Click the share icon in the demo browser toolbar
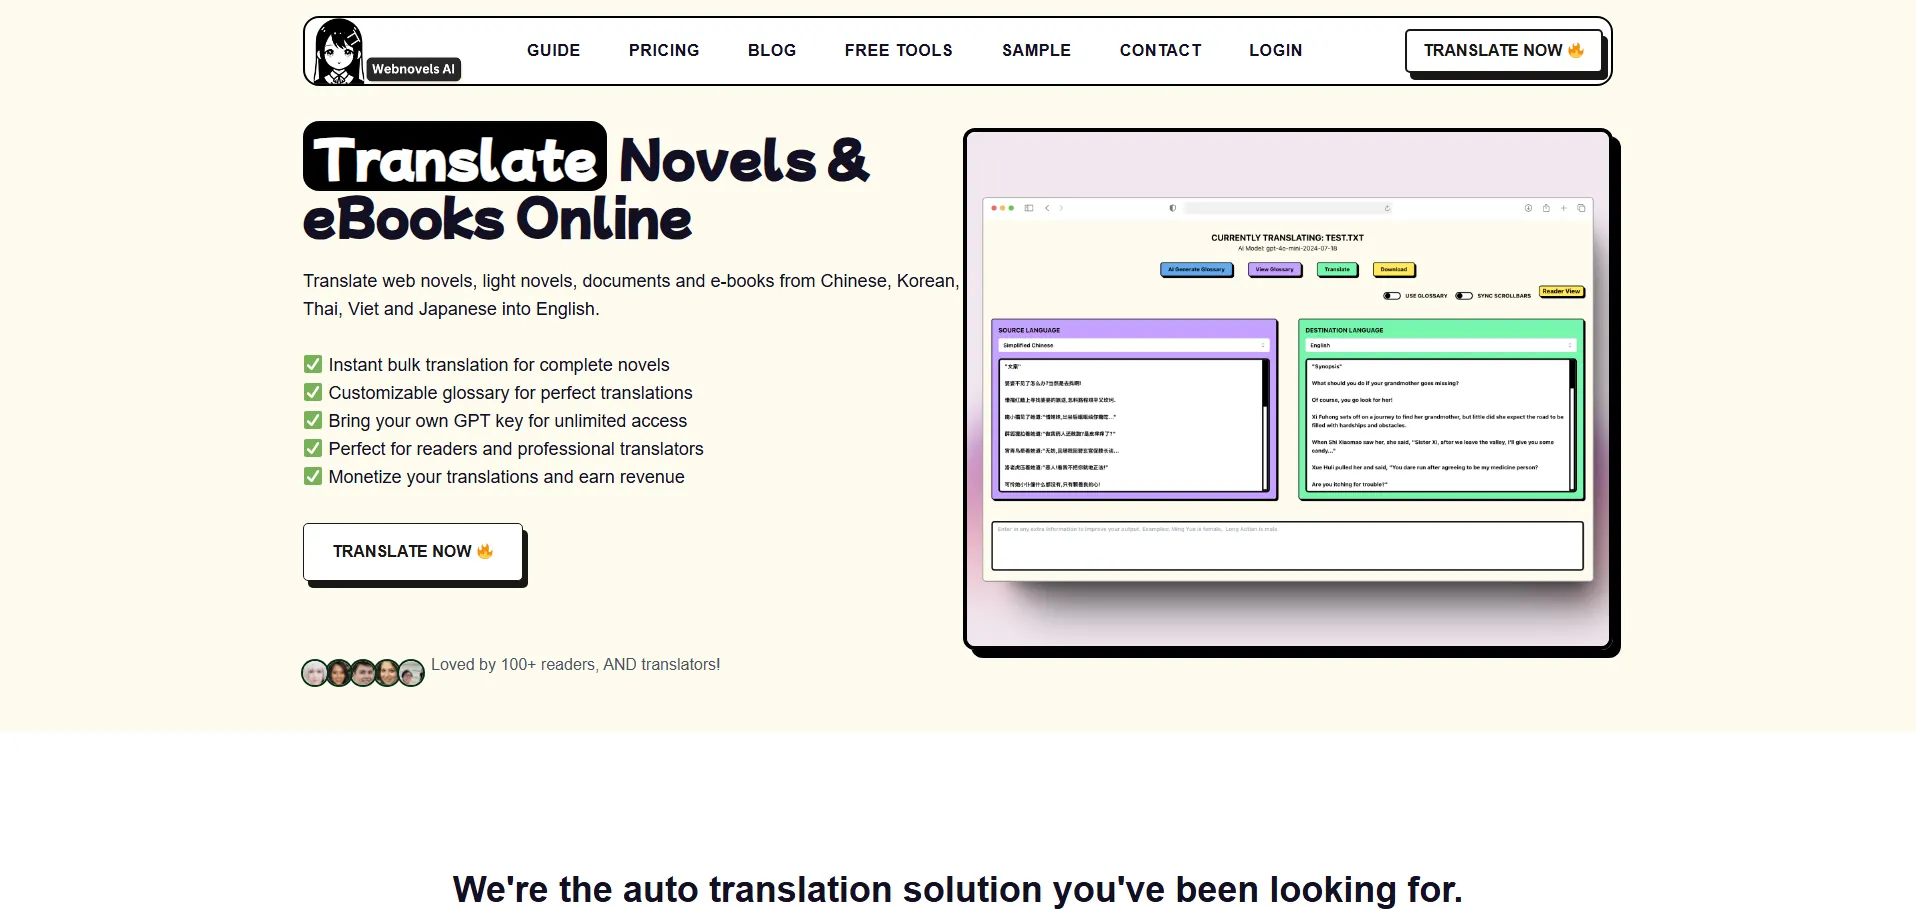 [1546, 208]
